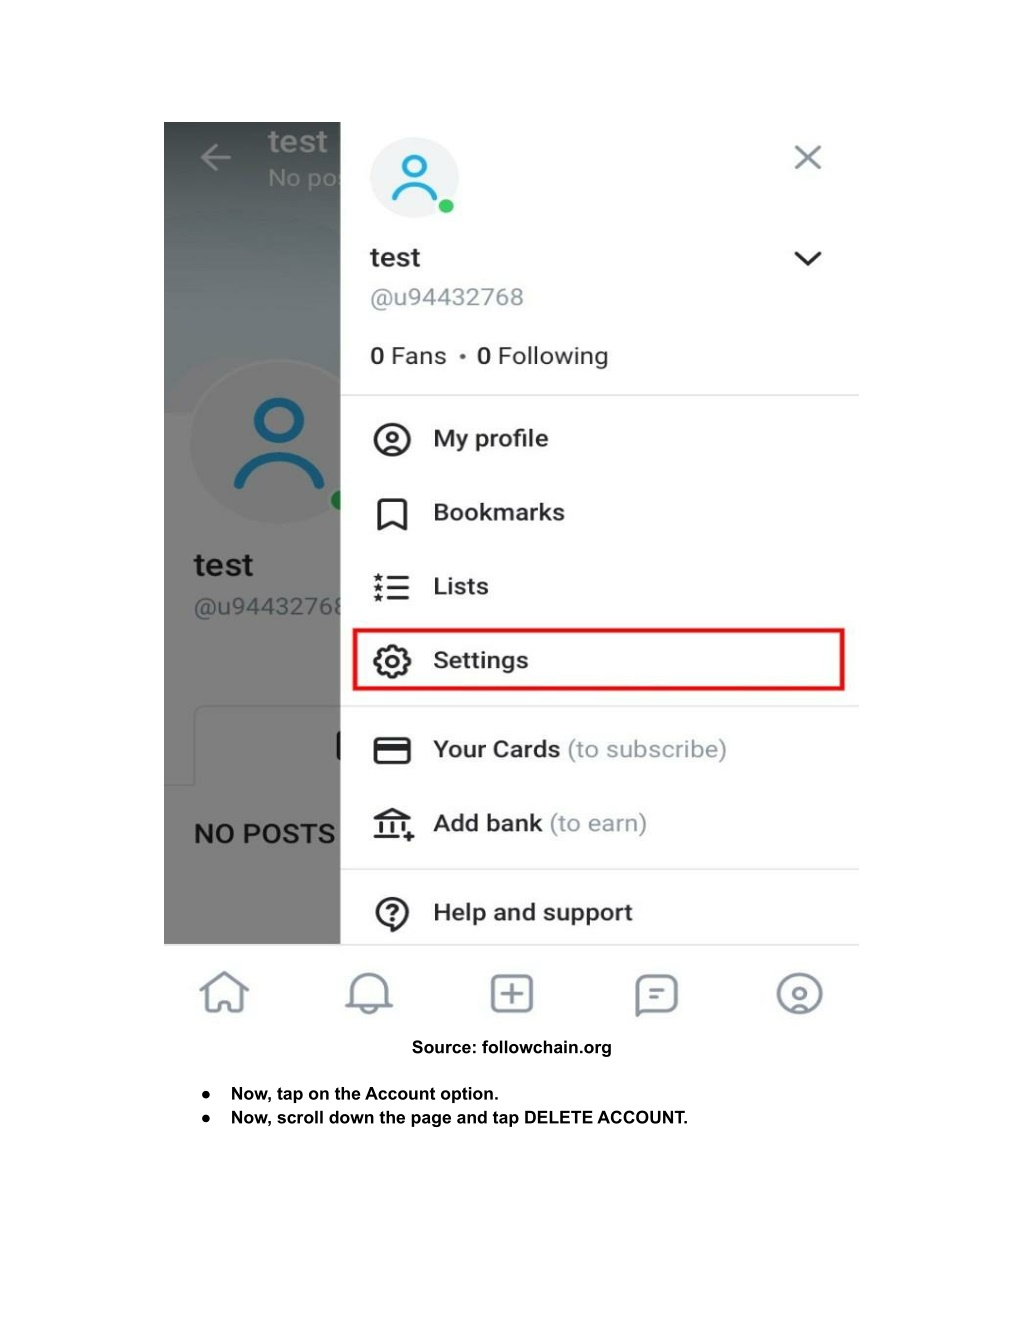1024x1325 pixels.
Task: Open the Settings menu item
Action: coord(598,660)
